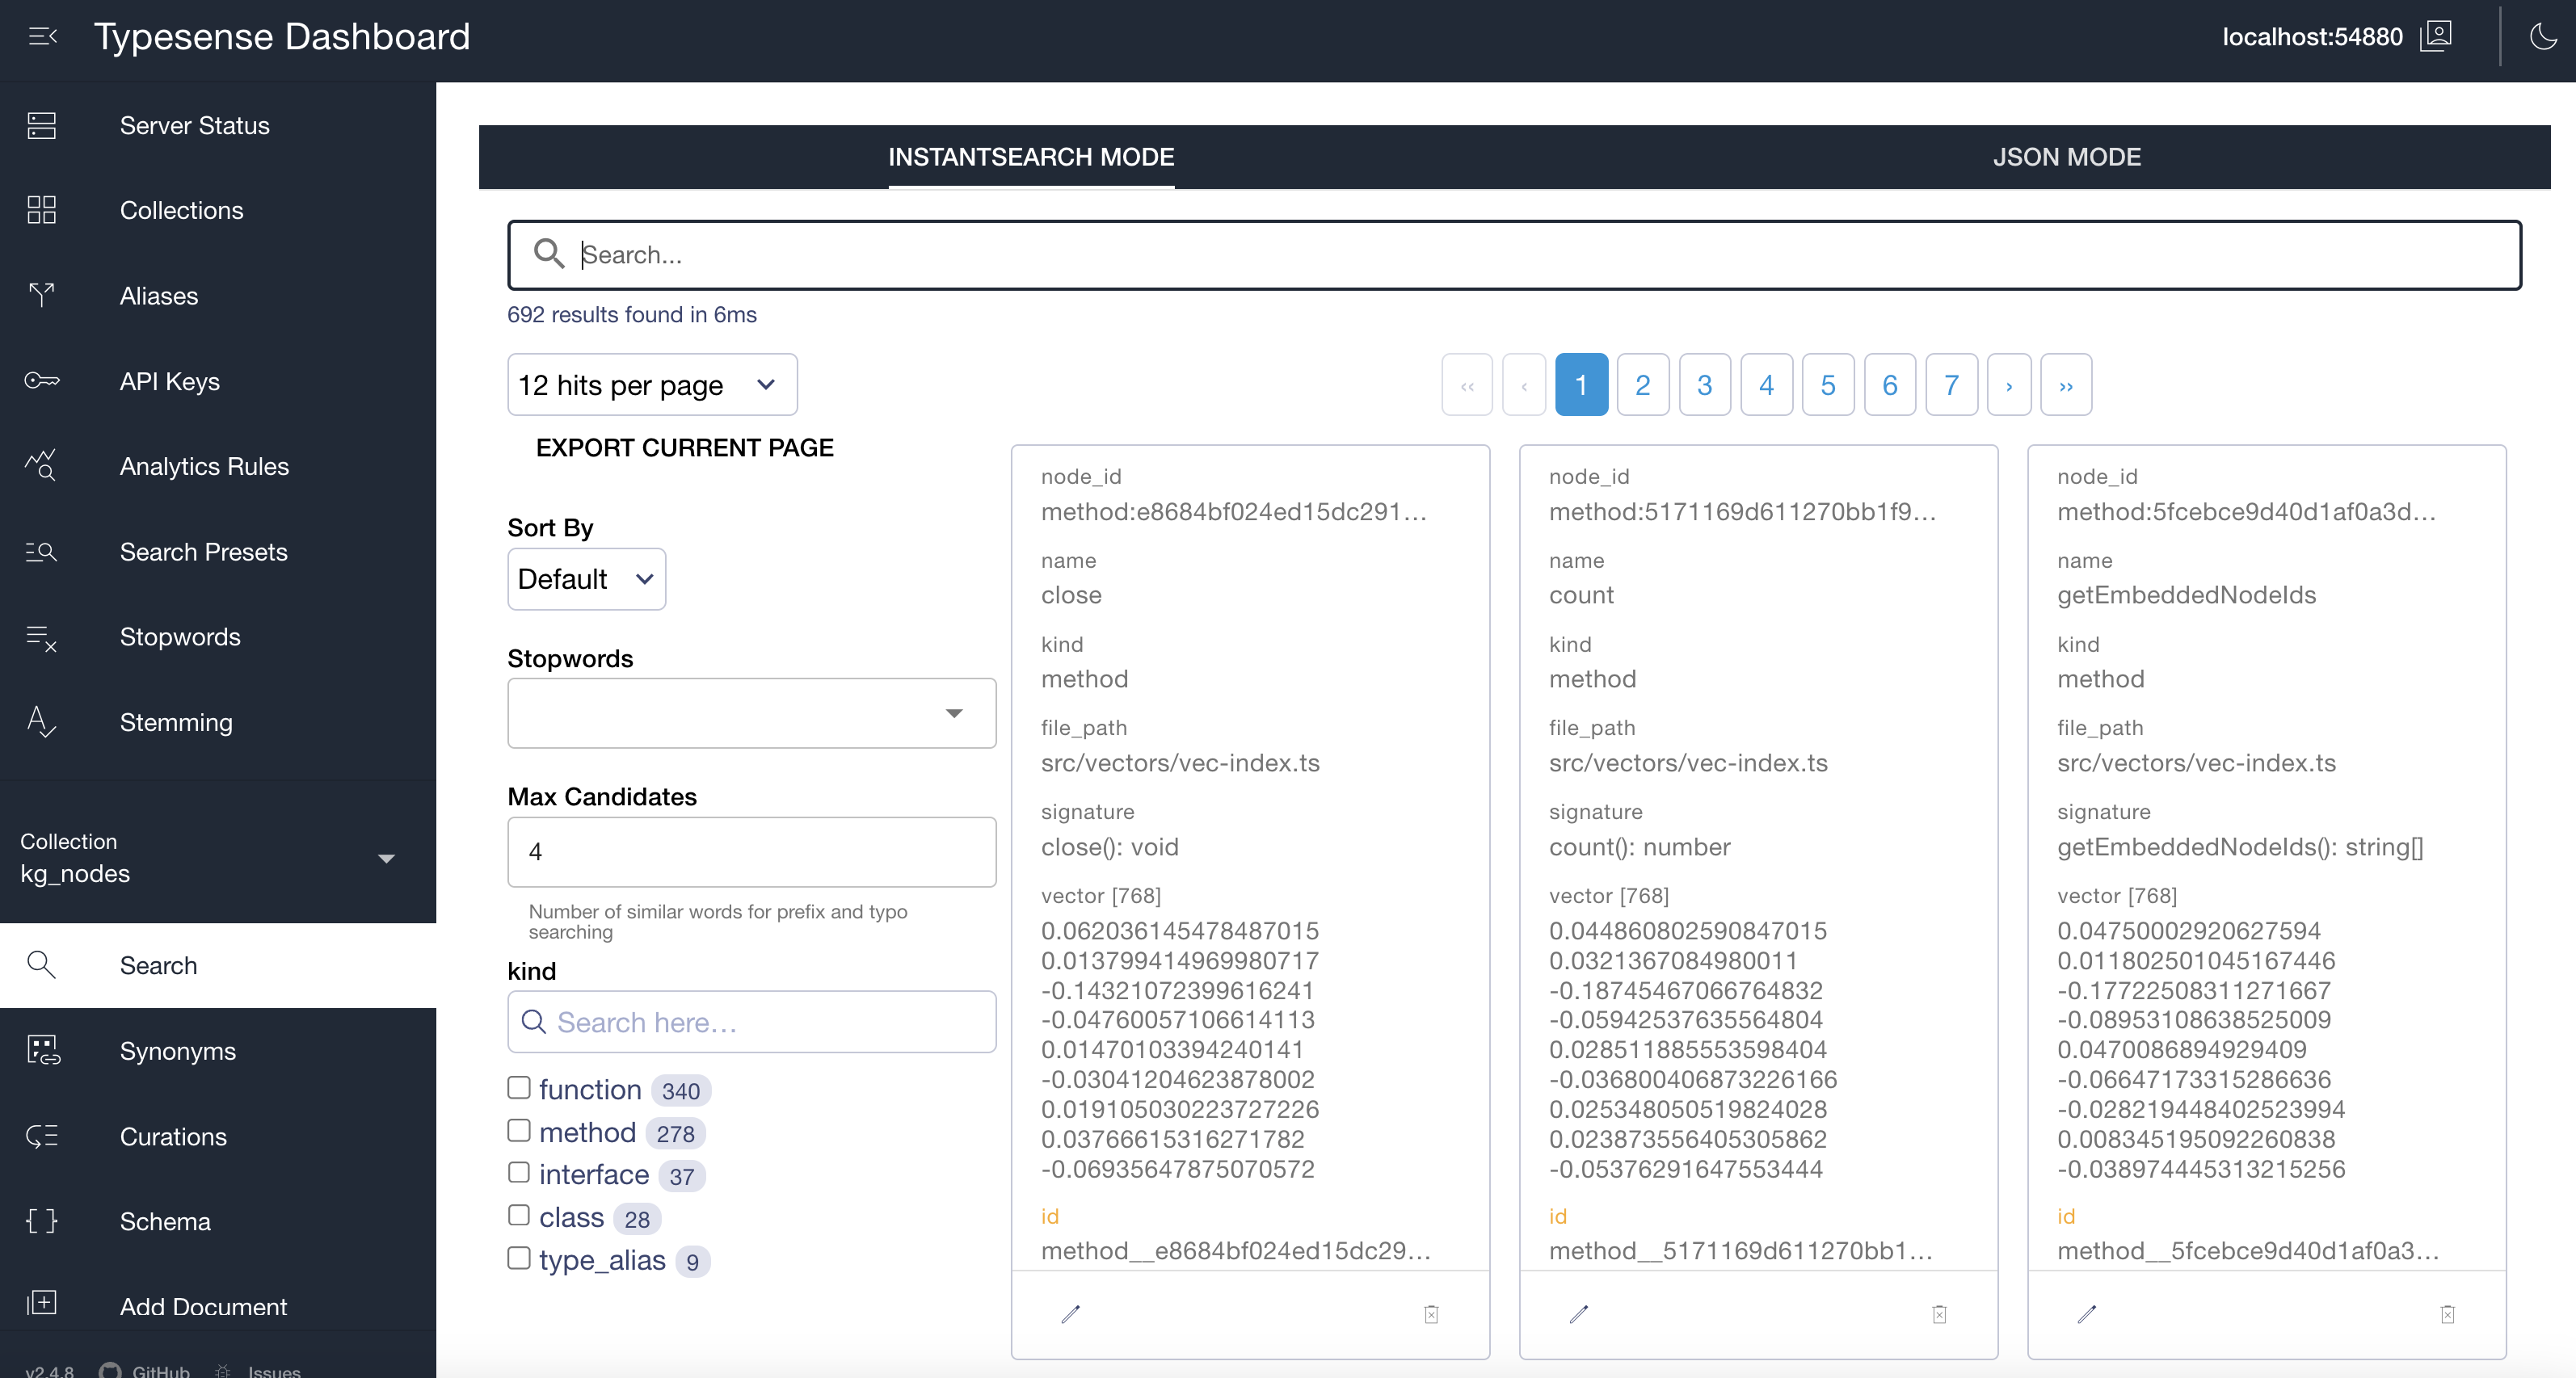Click the Curations icon

tap(41, 1136)
